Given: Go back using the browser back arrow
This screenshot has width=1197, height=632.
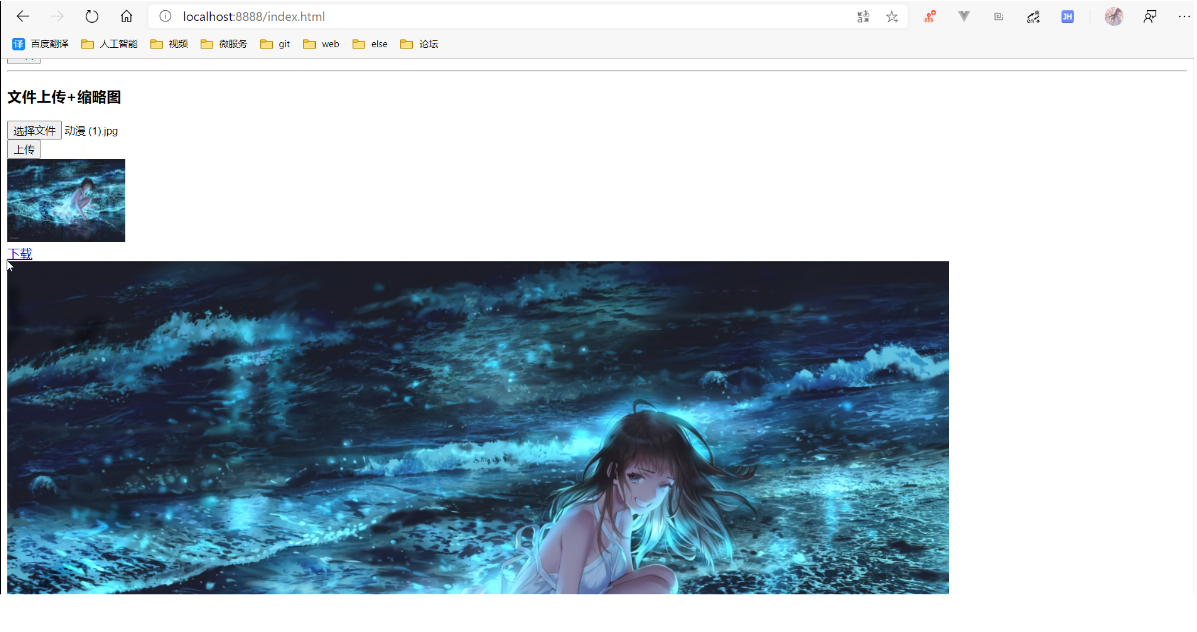Looking at the screenshot, I should [23, 16].
